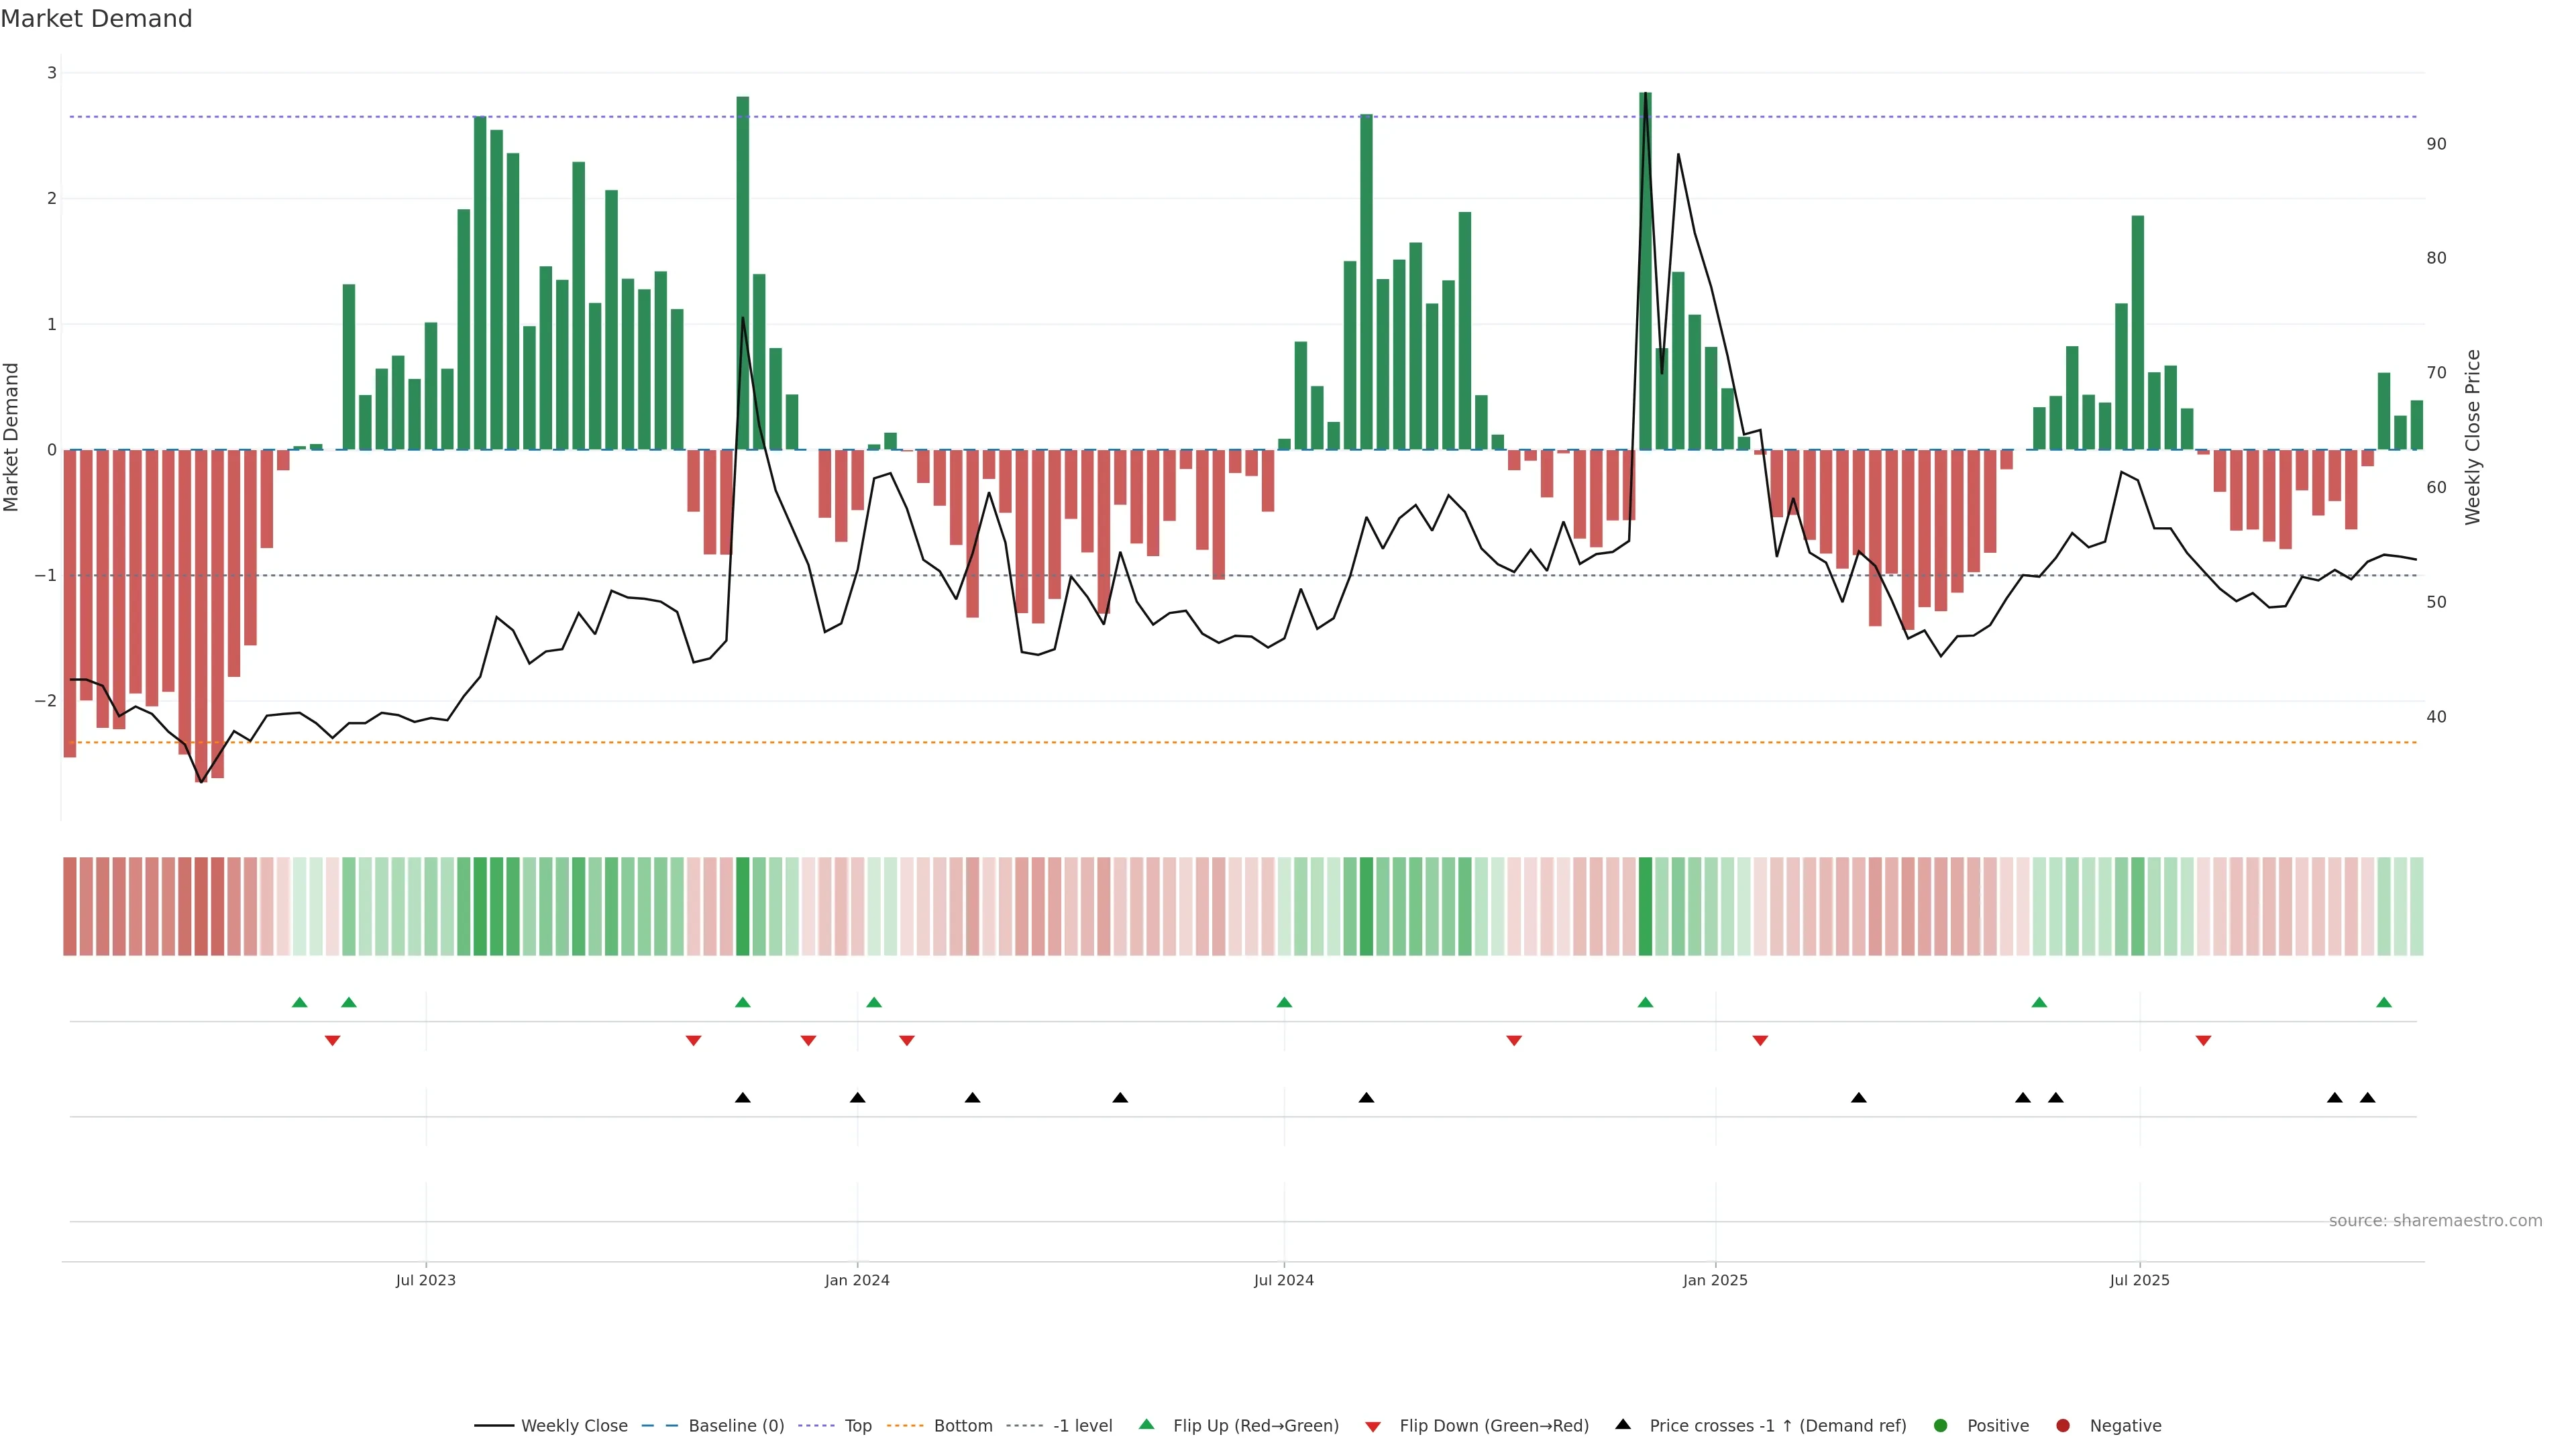Image resolution: width=2576 pixels, height=1449 pixels.
Task: Click the Weekly Close Price axis title
Action: (x=2473, y=437)
